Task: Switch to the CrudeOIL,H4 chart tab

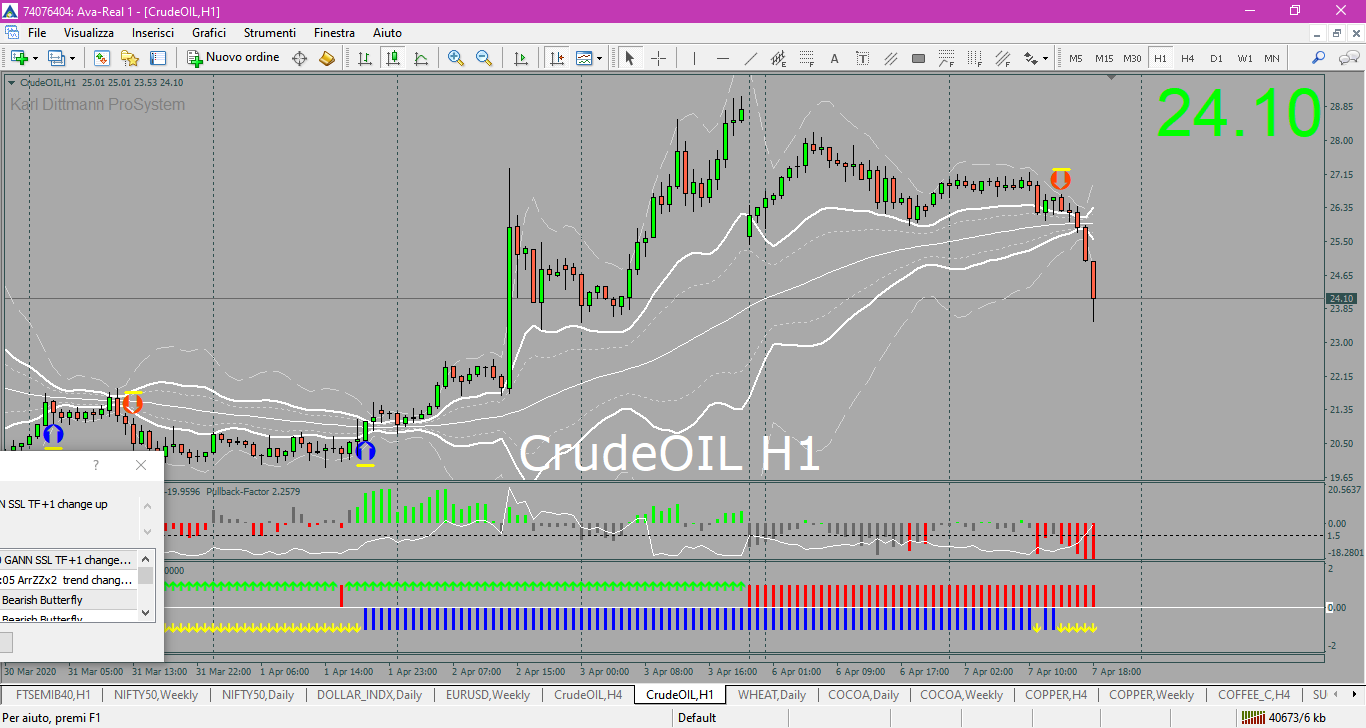Action: click(x=588, y=694)
